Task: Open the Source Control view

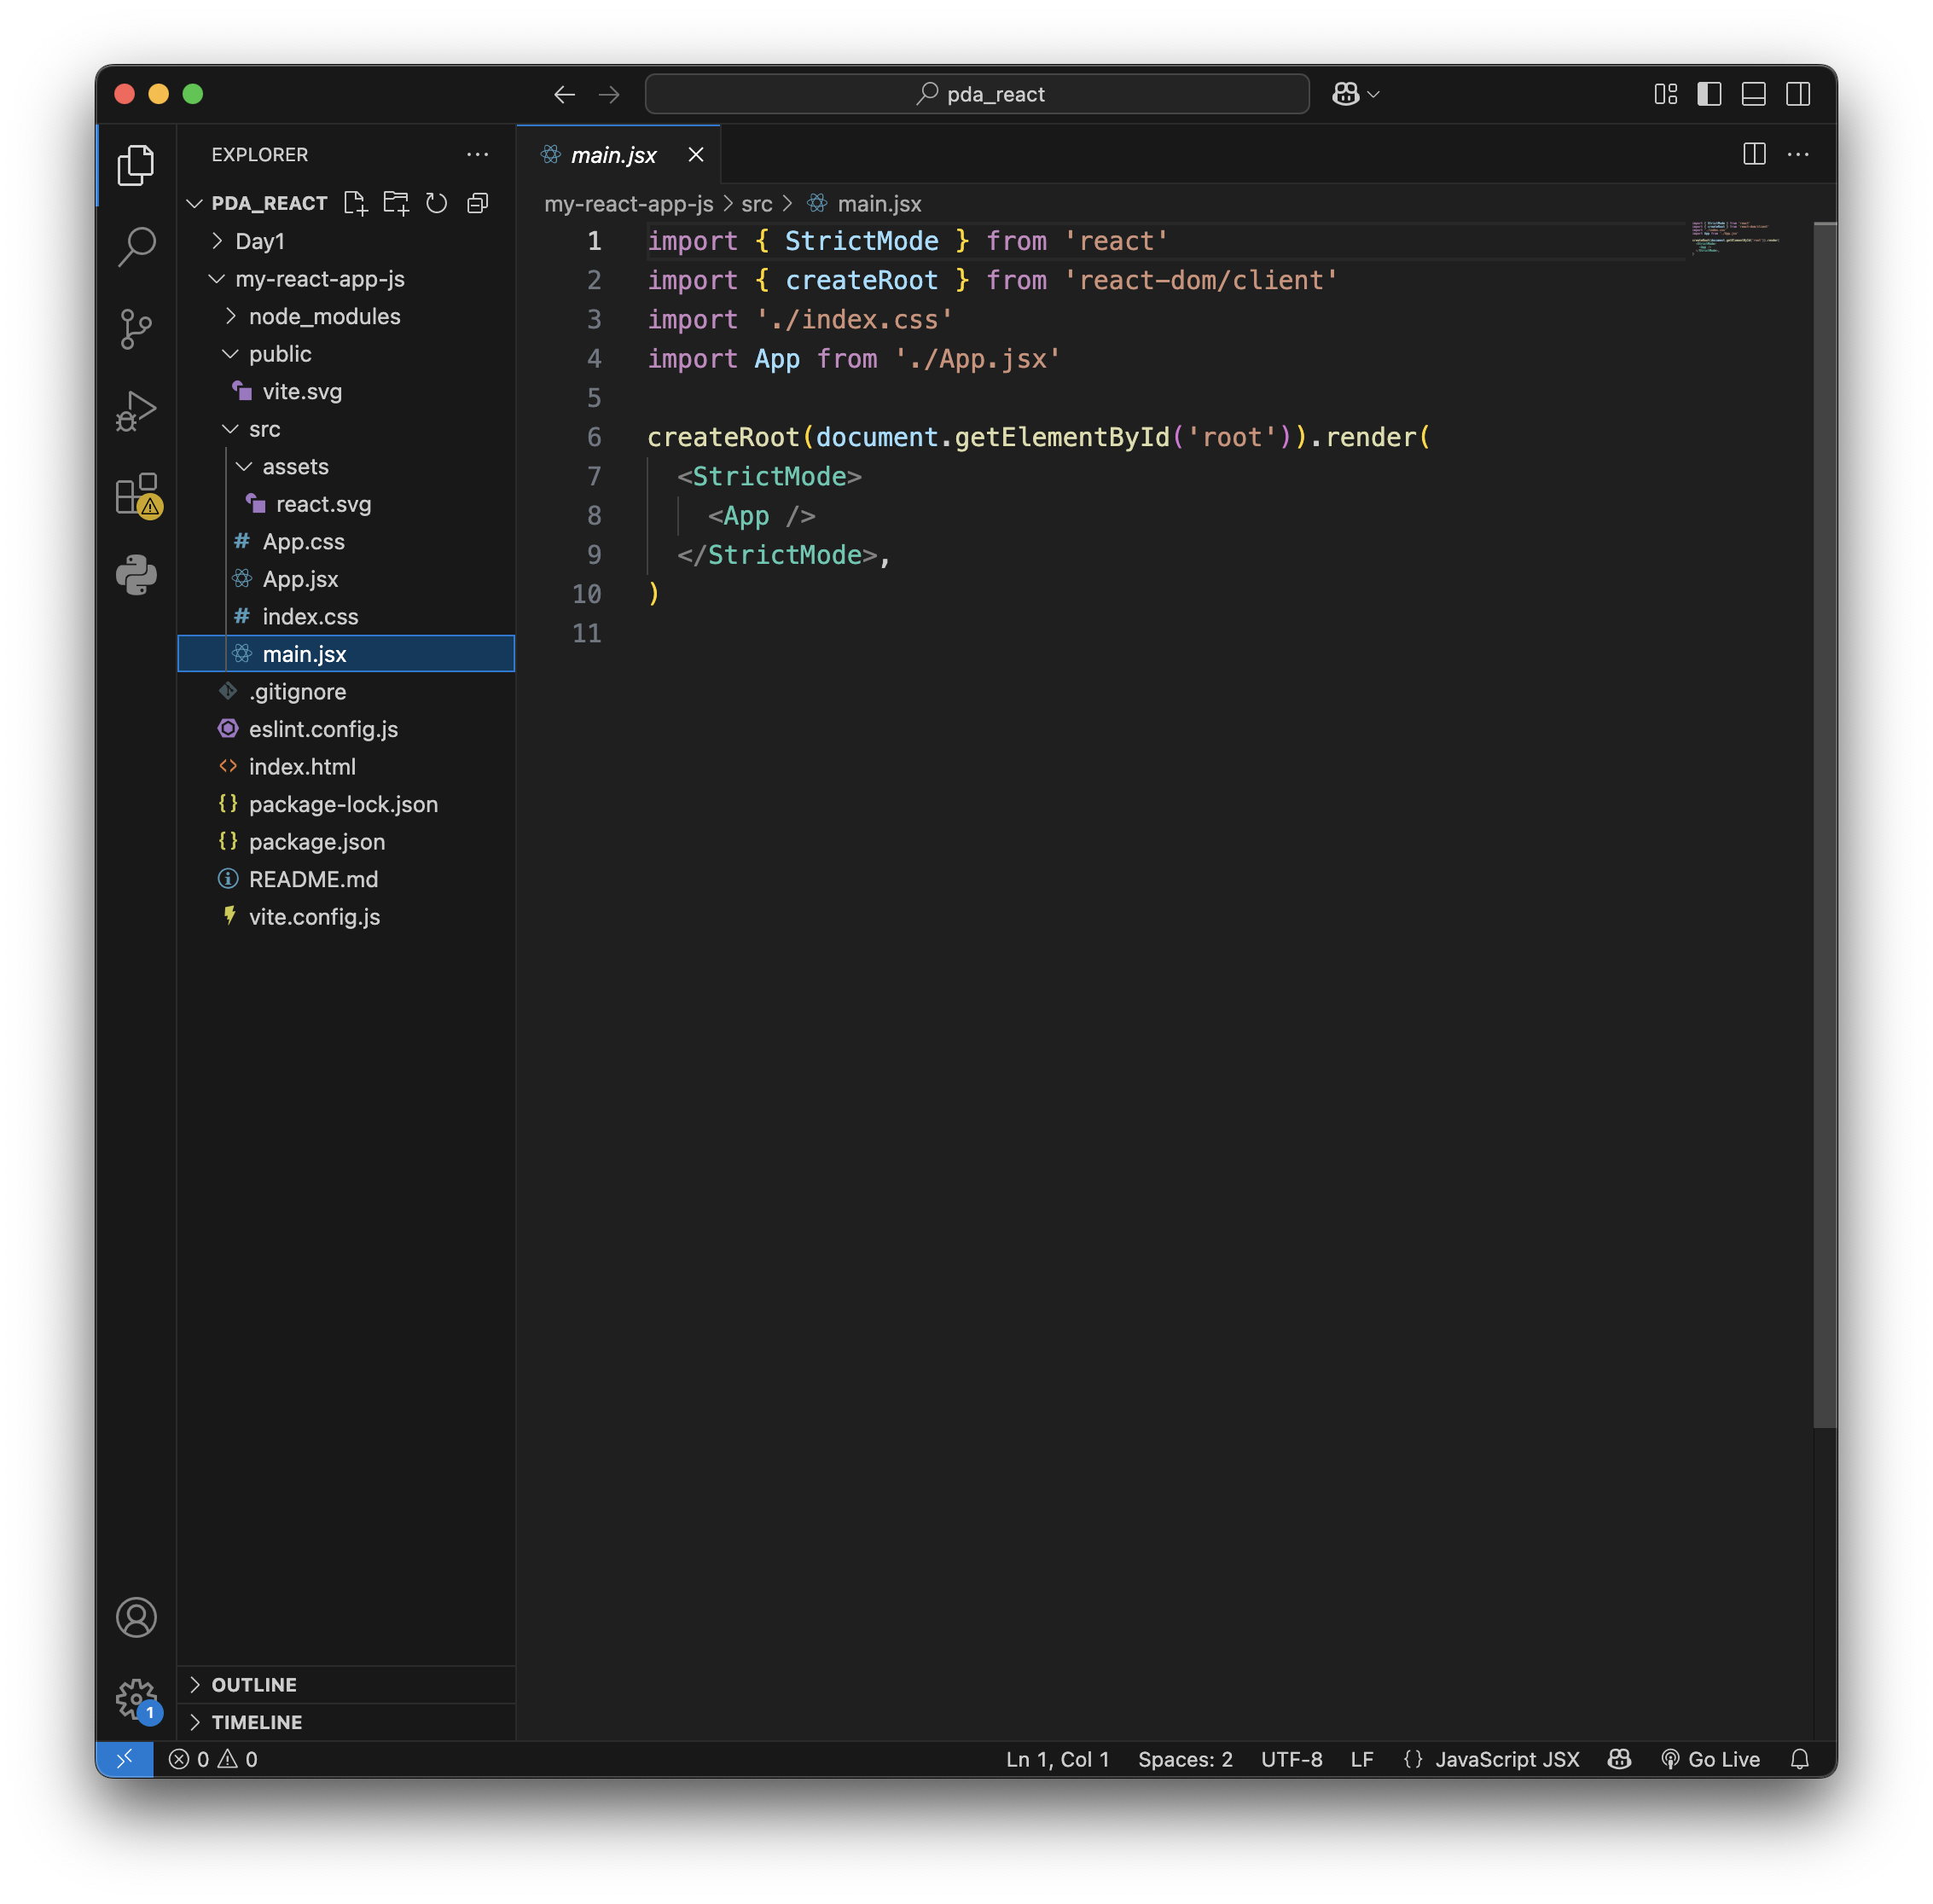Action: click(136, 329)
